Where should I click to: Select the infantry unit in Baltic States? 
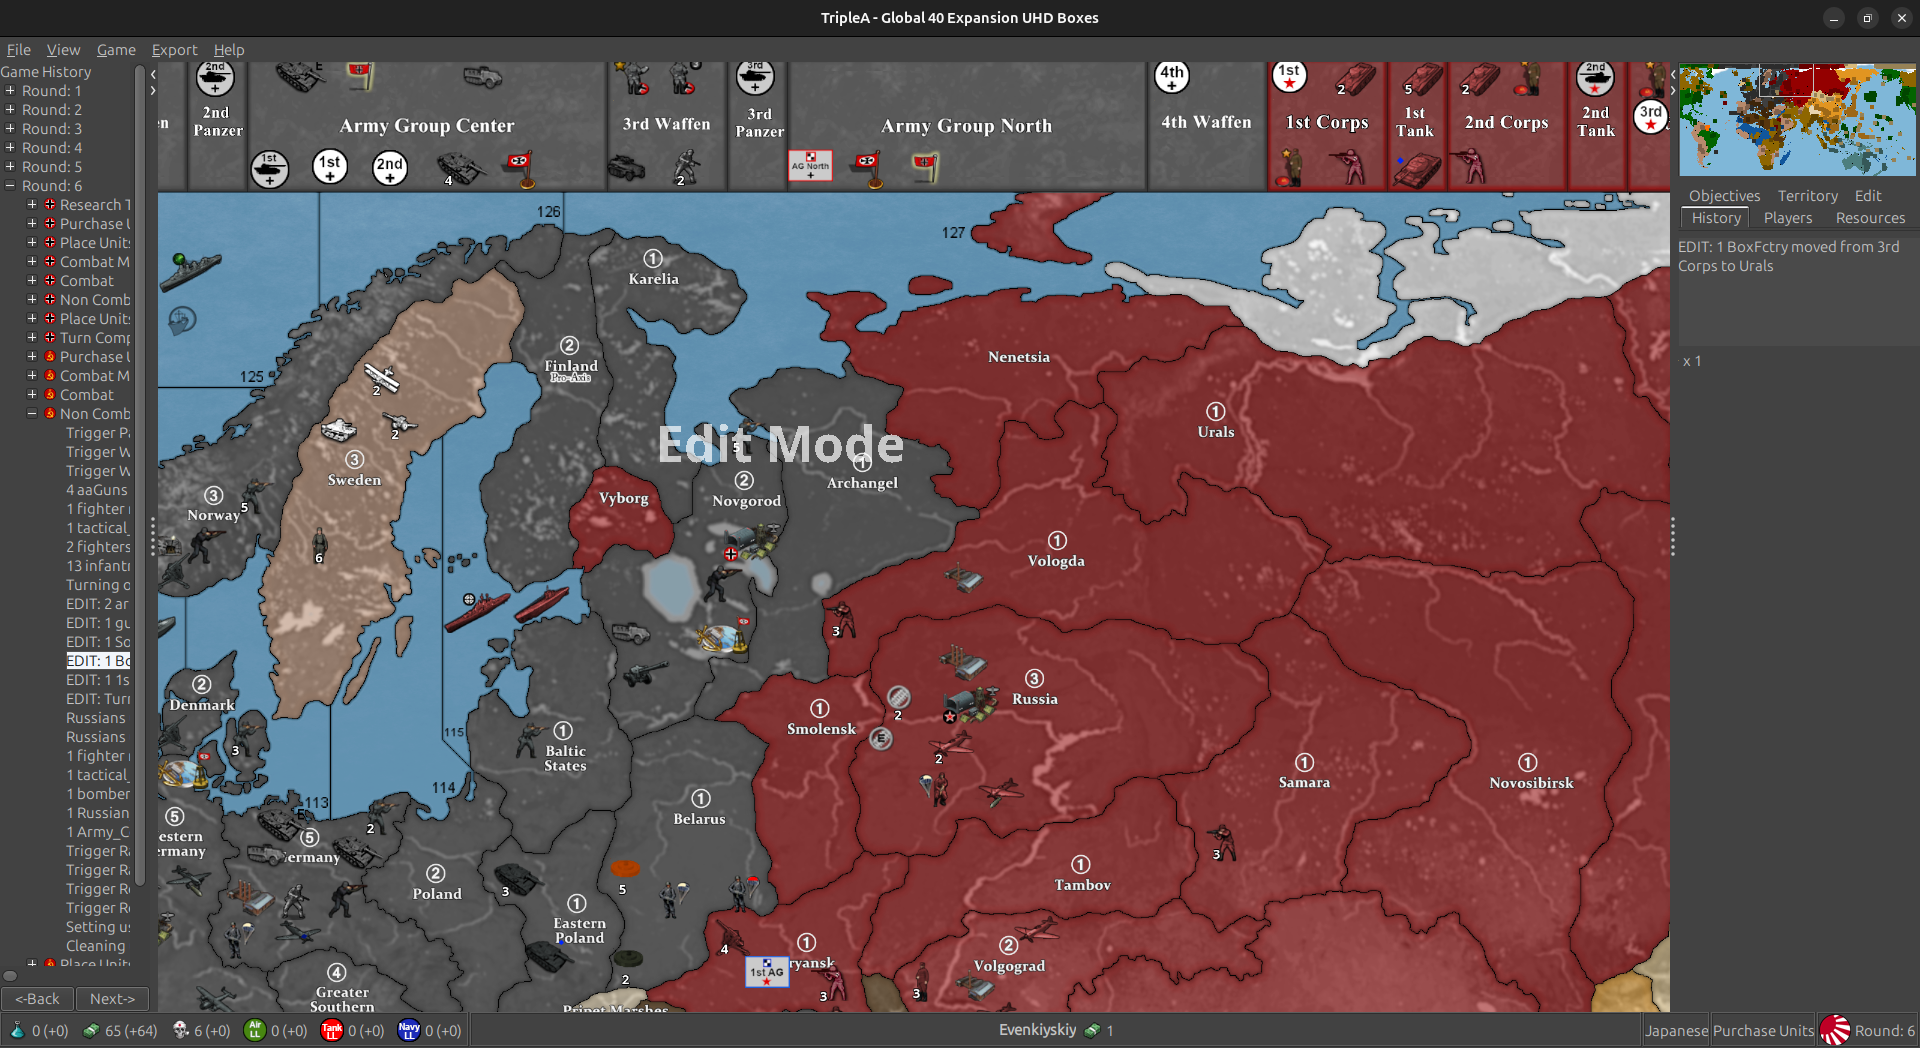click(x=529, y=741)
